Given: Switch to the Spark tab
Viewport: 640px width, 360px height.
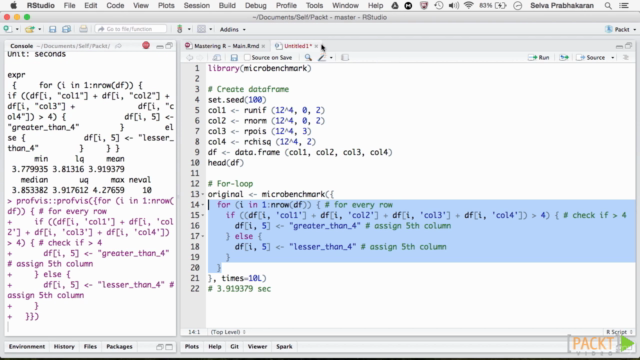Looking at the screenshot, I should pos(284,347).
